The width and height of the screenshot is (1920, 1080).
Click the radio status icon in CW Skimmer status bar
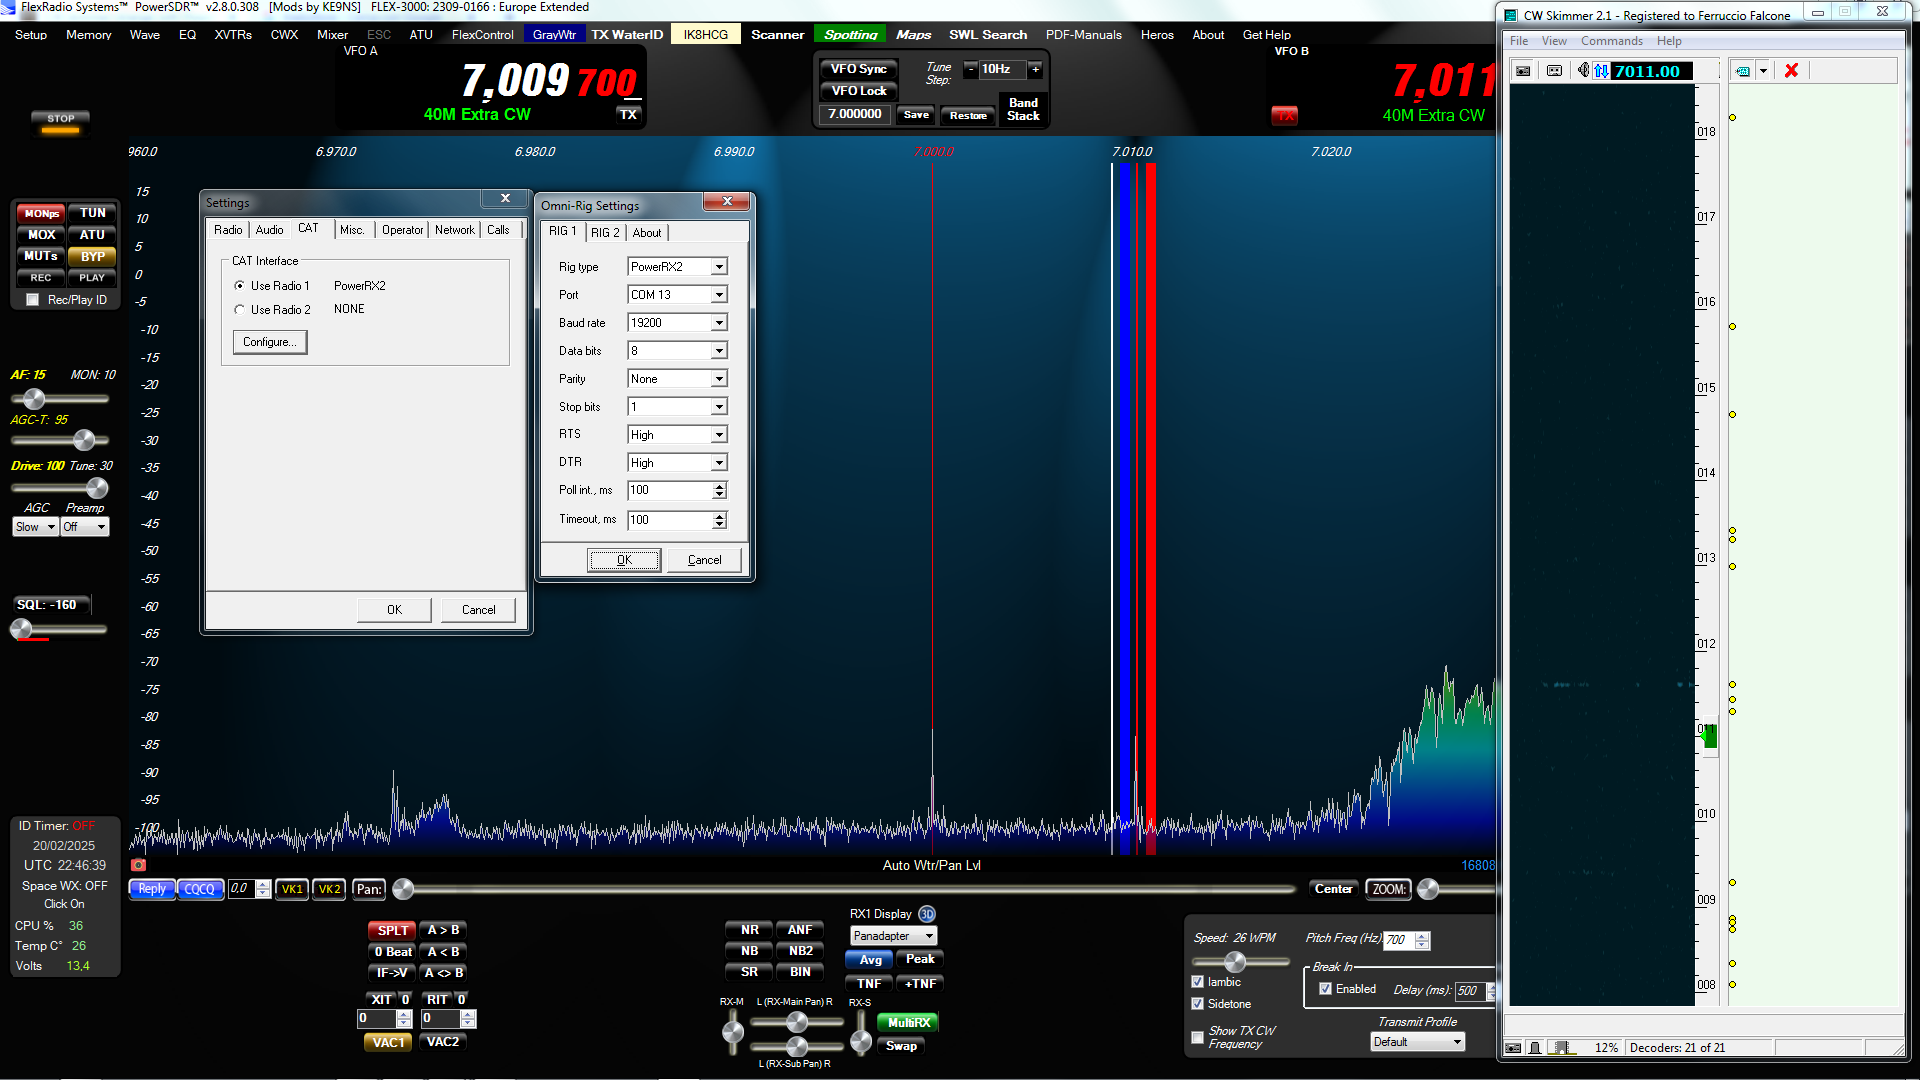pyautogui.click(x=1513, y=1048)
